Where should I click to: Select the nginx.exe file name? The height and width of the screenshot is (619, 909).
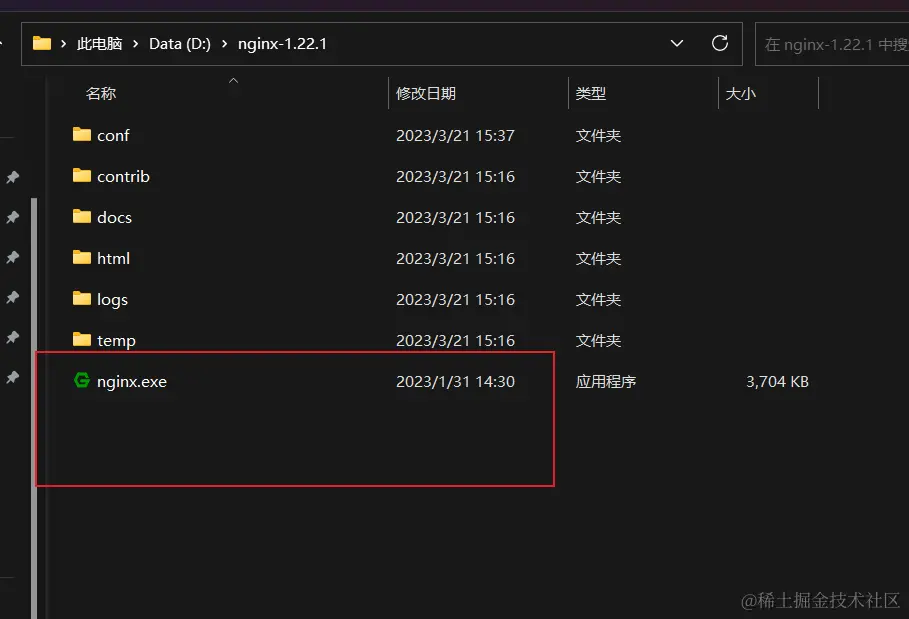[132, 381]
